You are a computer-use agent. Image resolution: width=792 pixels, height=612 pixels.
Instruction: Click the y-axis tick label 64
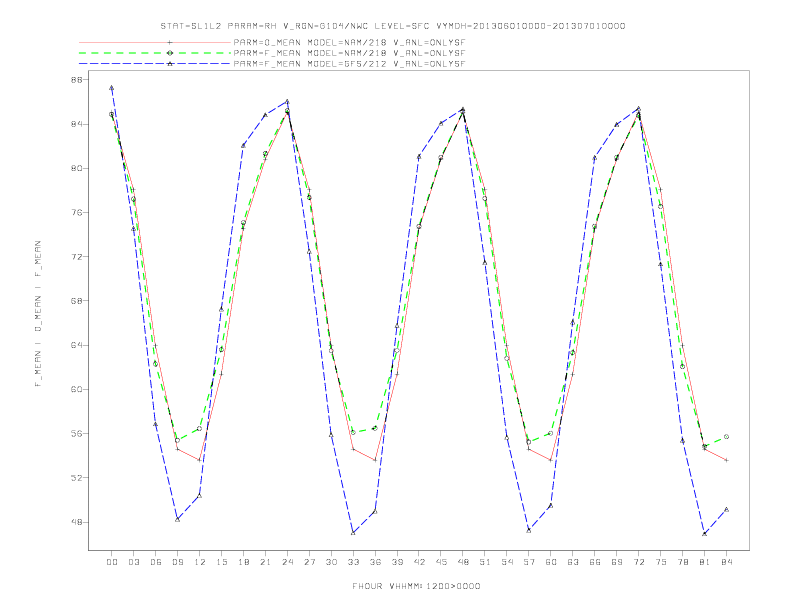pyautogui.click(x=78, y=345)
